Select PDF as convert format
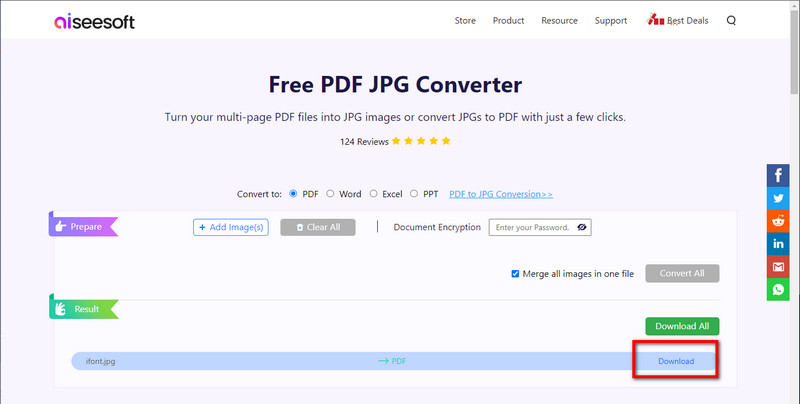Viewport: 800px width, 404px height. coord(293,194)
